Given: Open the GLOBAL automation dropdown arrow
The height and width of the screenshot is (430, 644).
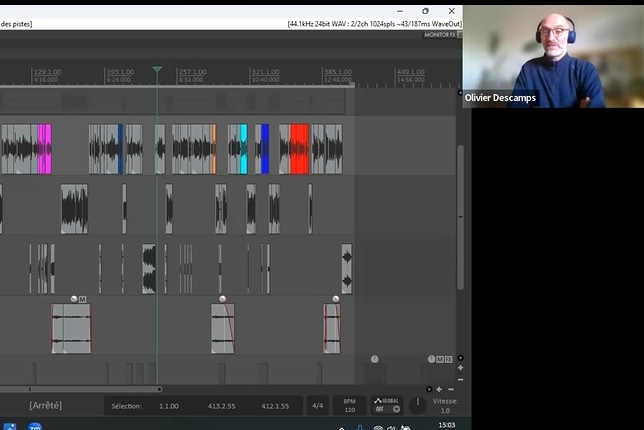Looking at the screenshot, I should tap(396, 409).
